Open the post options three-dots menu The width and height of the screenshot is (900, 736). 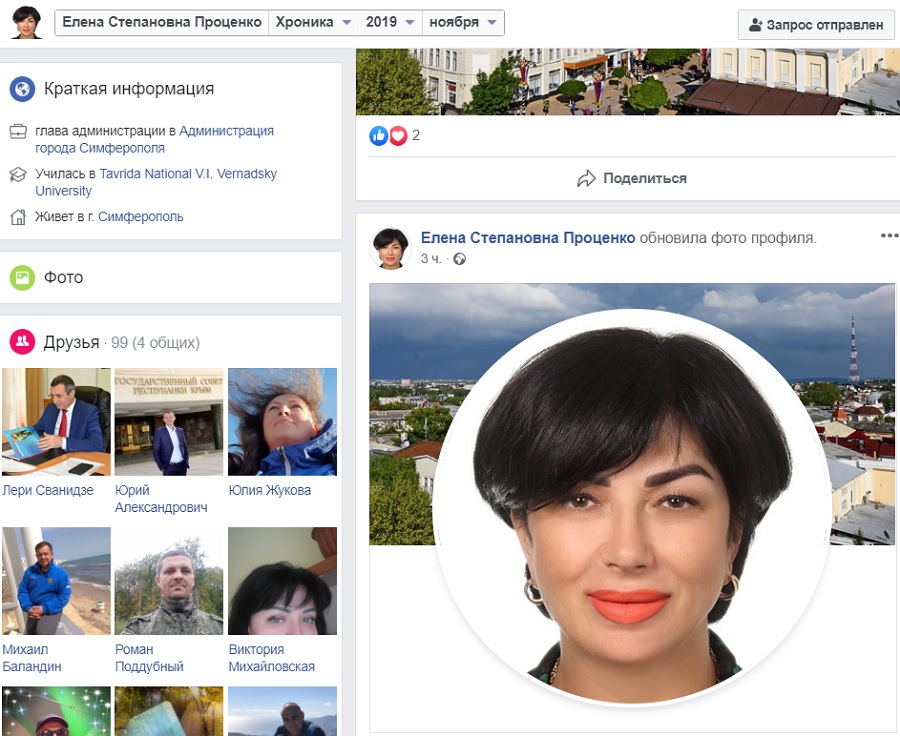pos(889,235)
